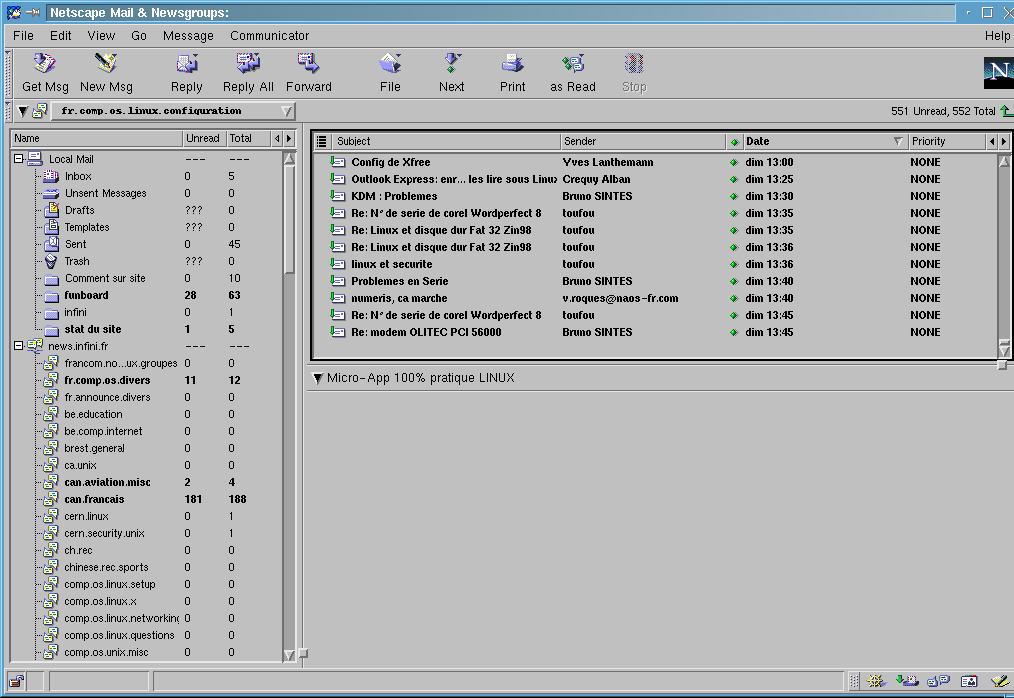Open the Drafts folder
The width and height of the screenshot is (1014, 698).
[x=80, y=210]
